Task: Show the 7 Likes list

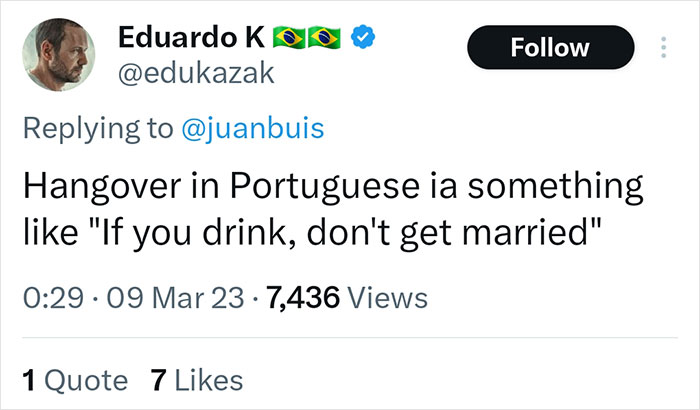Action: [195, 380]
